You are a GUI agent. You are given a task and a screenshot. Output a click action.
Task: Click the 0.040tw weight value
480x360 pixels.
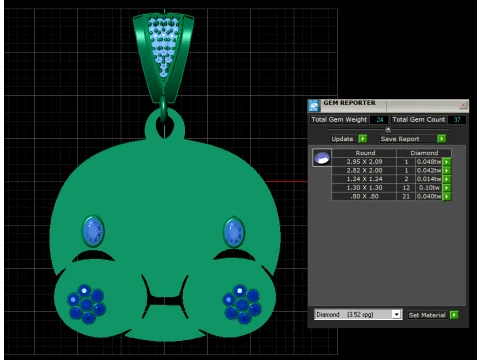coord(429,196)
